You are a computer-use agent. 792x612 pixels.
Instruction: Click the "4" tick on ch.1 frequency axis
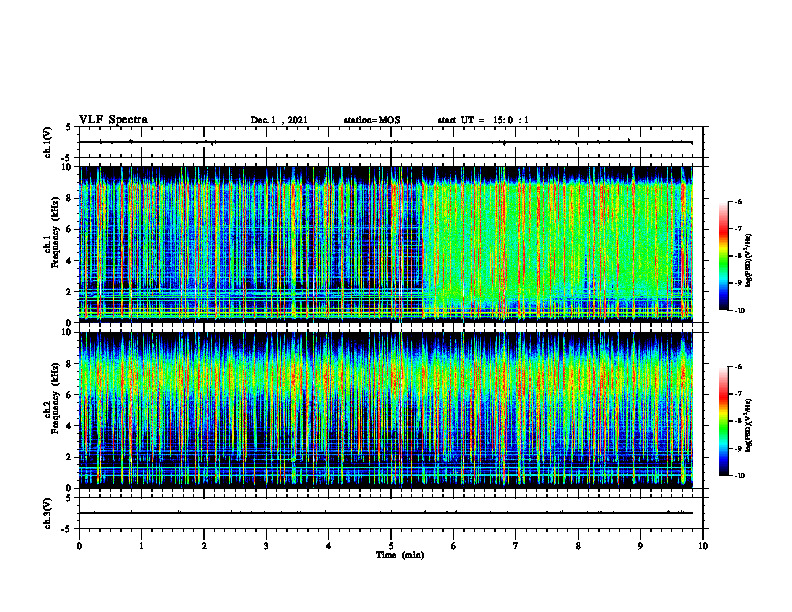[70, 261]
